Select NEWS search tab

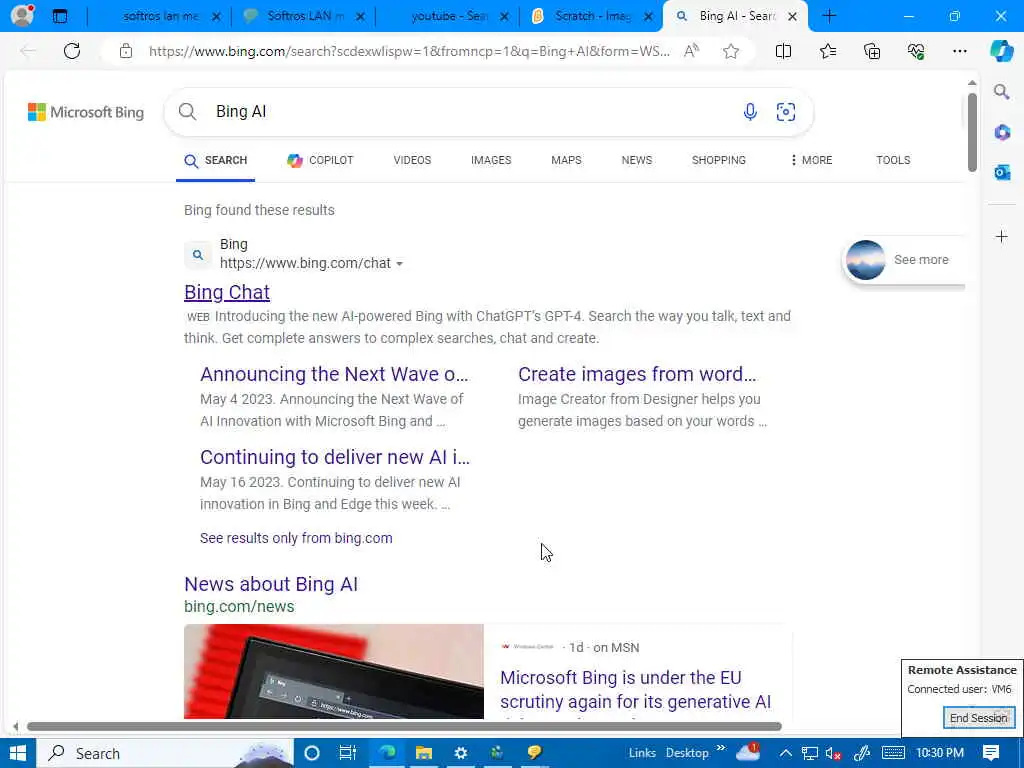(x=637, y=160)
